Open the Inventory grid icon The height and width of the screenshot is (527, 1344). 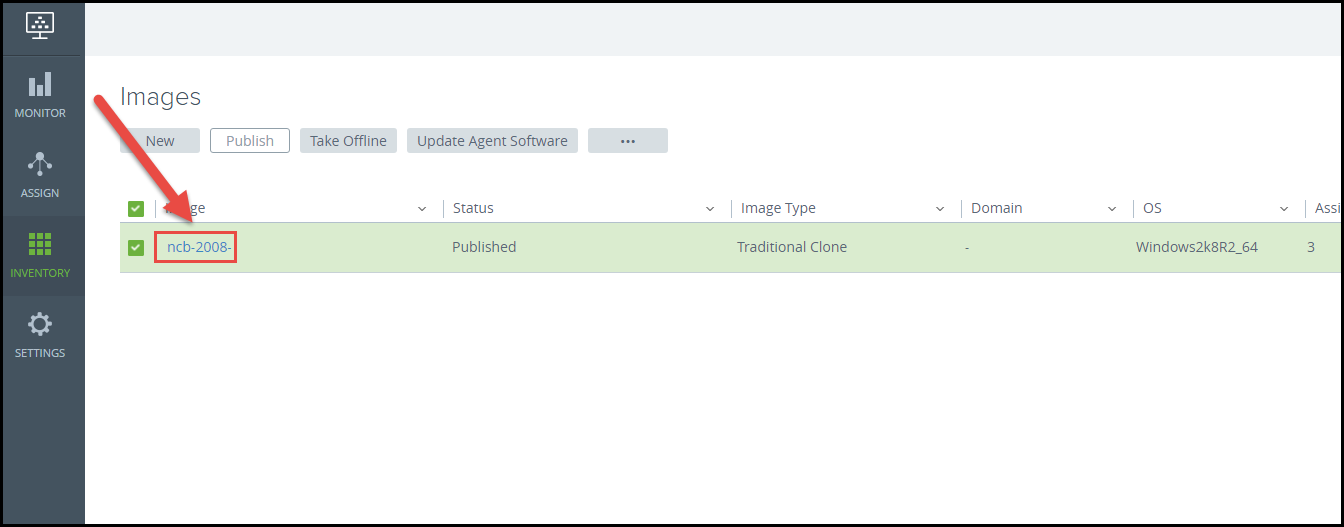[x=40, y=245]
